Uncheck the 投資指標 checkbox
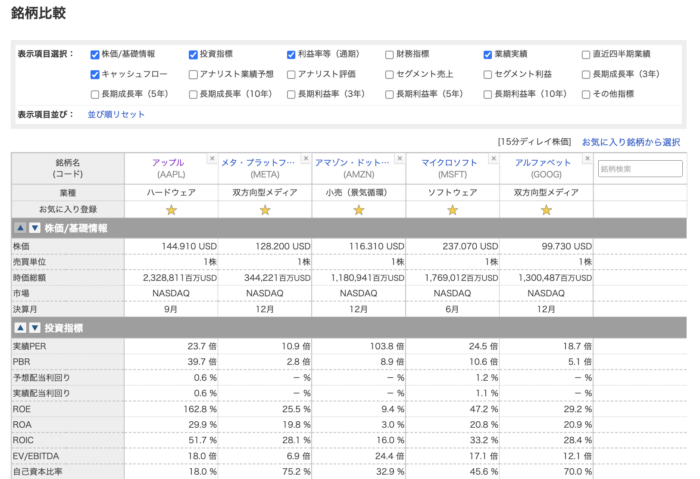Screen dimensions: 700x479 tap(193, 54)
